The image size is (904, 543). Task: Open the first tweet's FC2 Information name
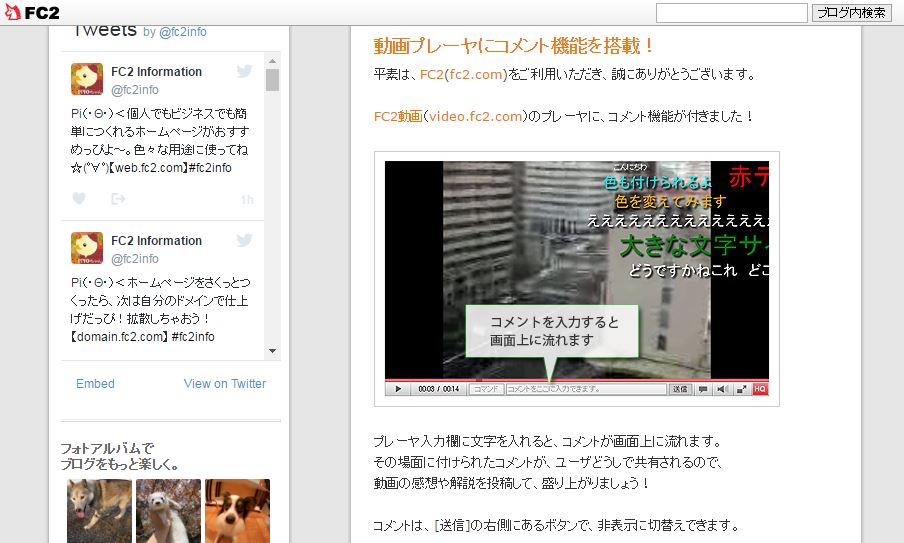(156, 71)
